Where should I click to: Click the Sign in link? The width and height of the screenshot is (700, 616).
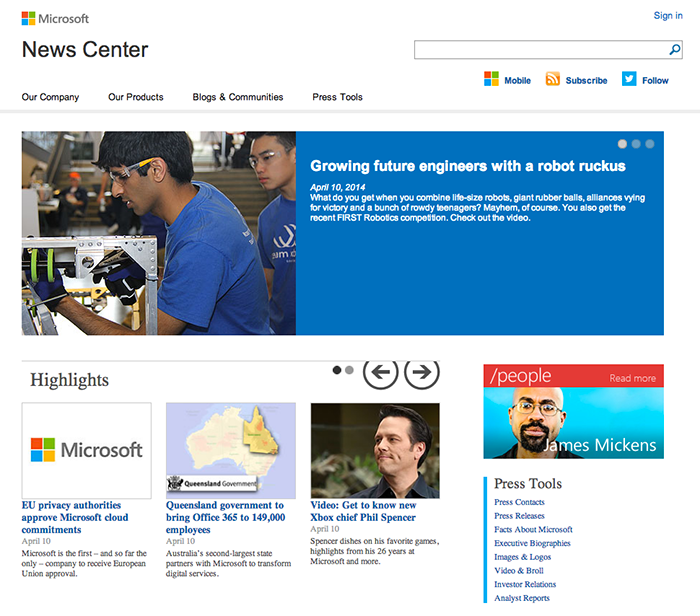pos(668,16)
